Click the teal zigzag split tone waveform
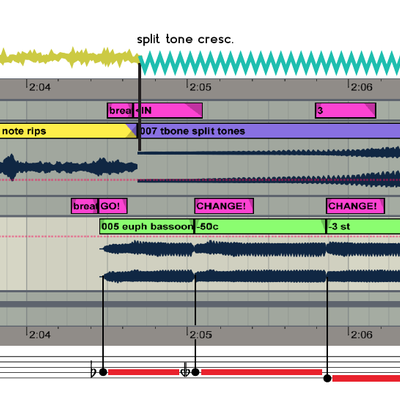Image resolution: width=400 pixels, height=400 pixels. [269, 63]
